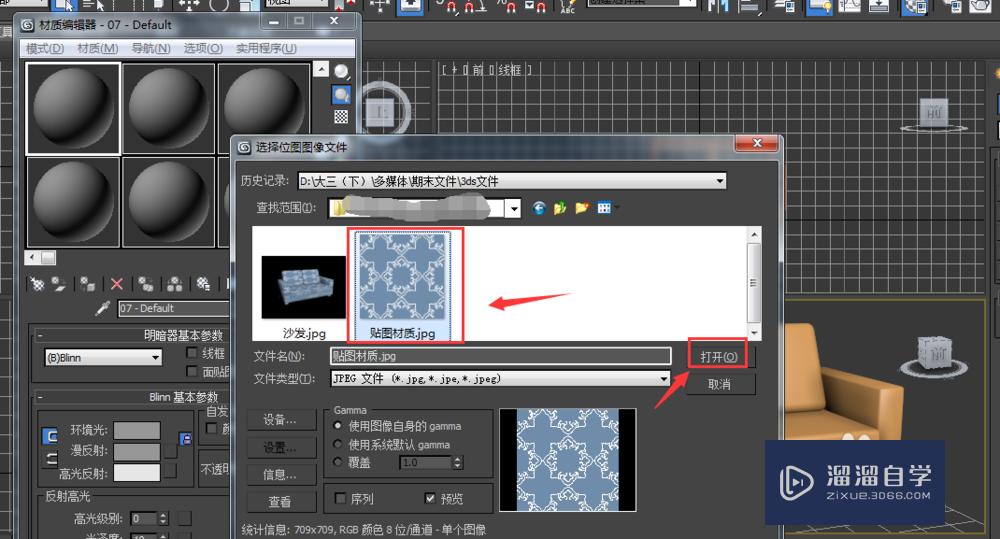Click Edit Named Selection Sets ABC icon
1000x539 pixels.
pos(567,7)
